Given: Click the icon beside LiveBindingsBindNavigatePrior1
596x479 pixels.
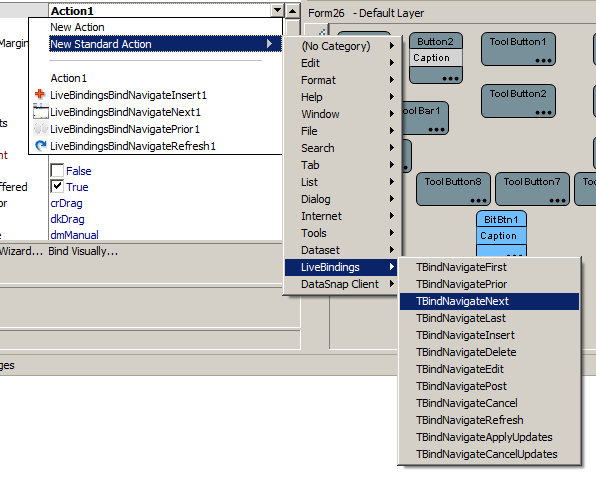Looking at the screenshot, I should [40, 129].
